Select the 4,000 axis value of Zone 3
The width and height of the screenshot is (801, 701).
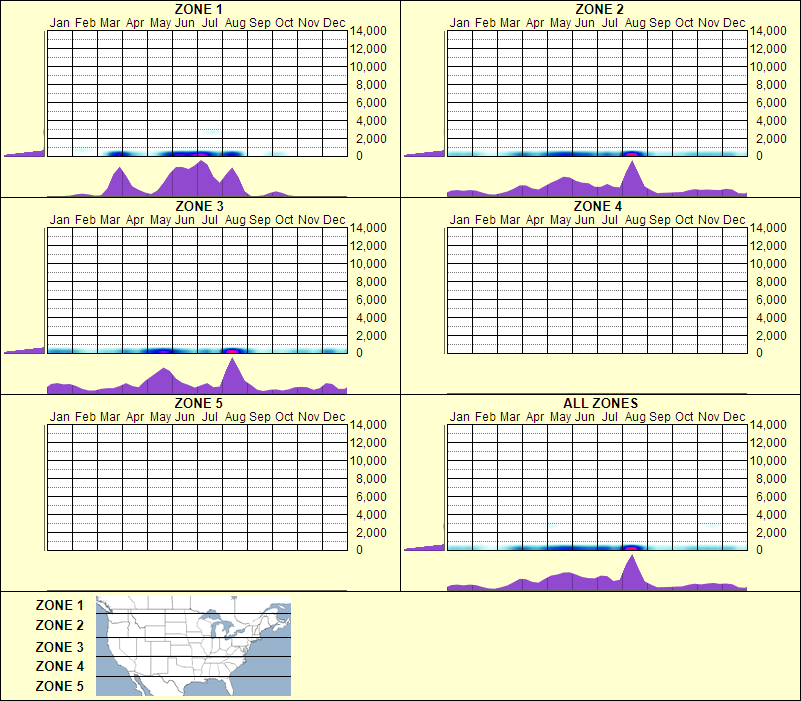click(x=371, y=318)
